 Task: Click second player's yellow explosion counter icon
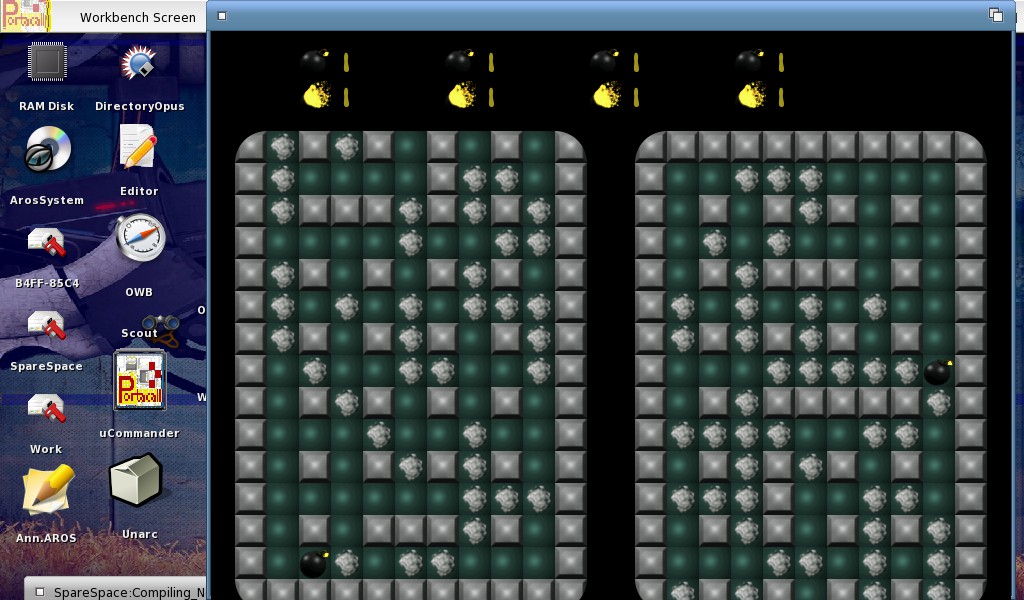(x=462, y=95)
